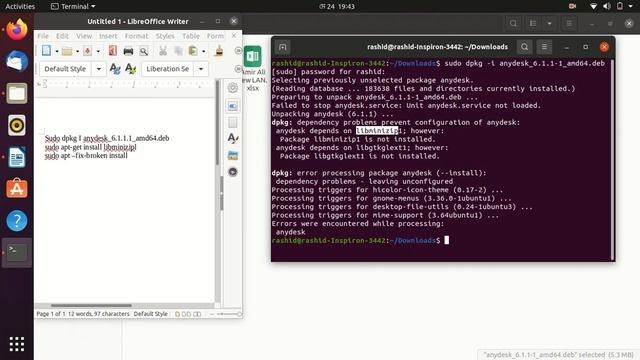Open the Edit menu in Writer

coord(62,36)
